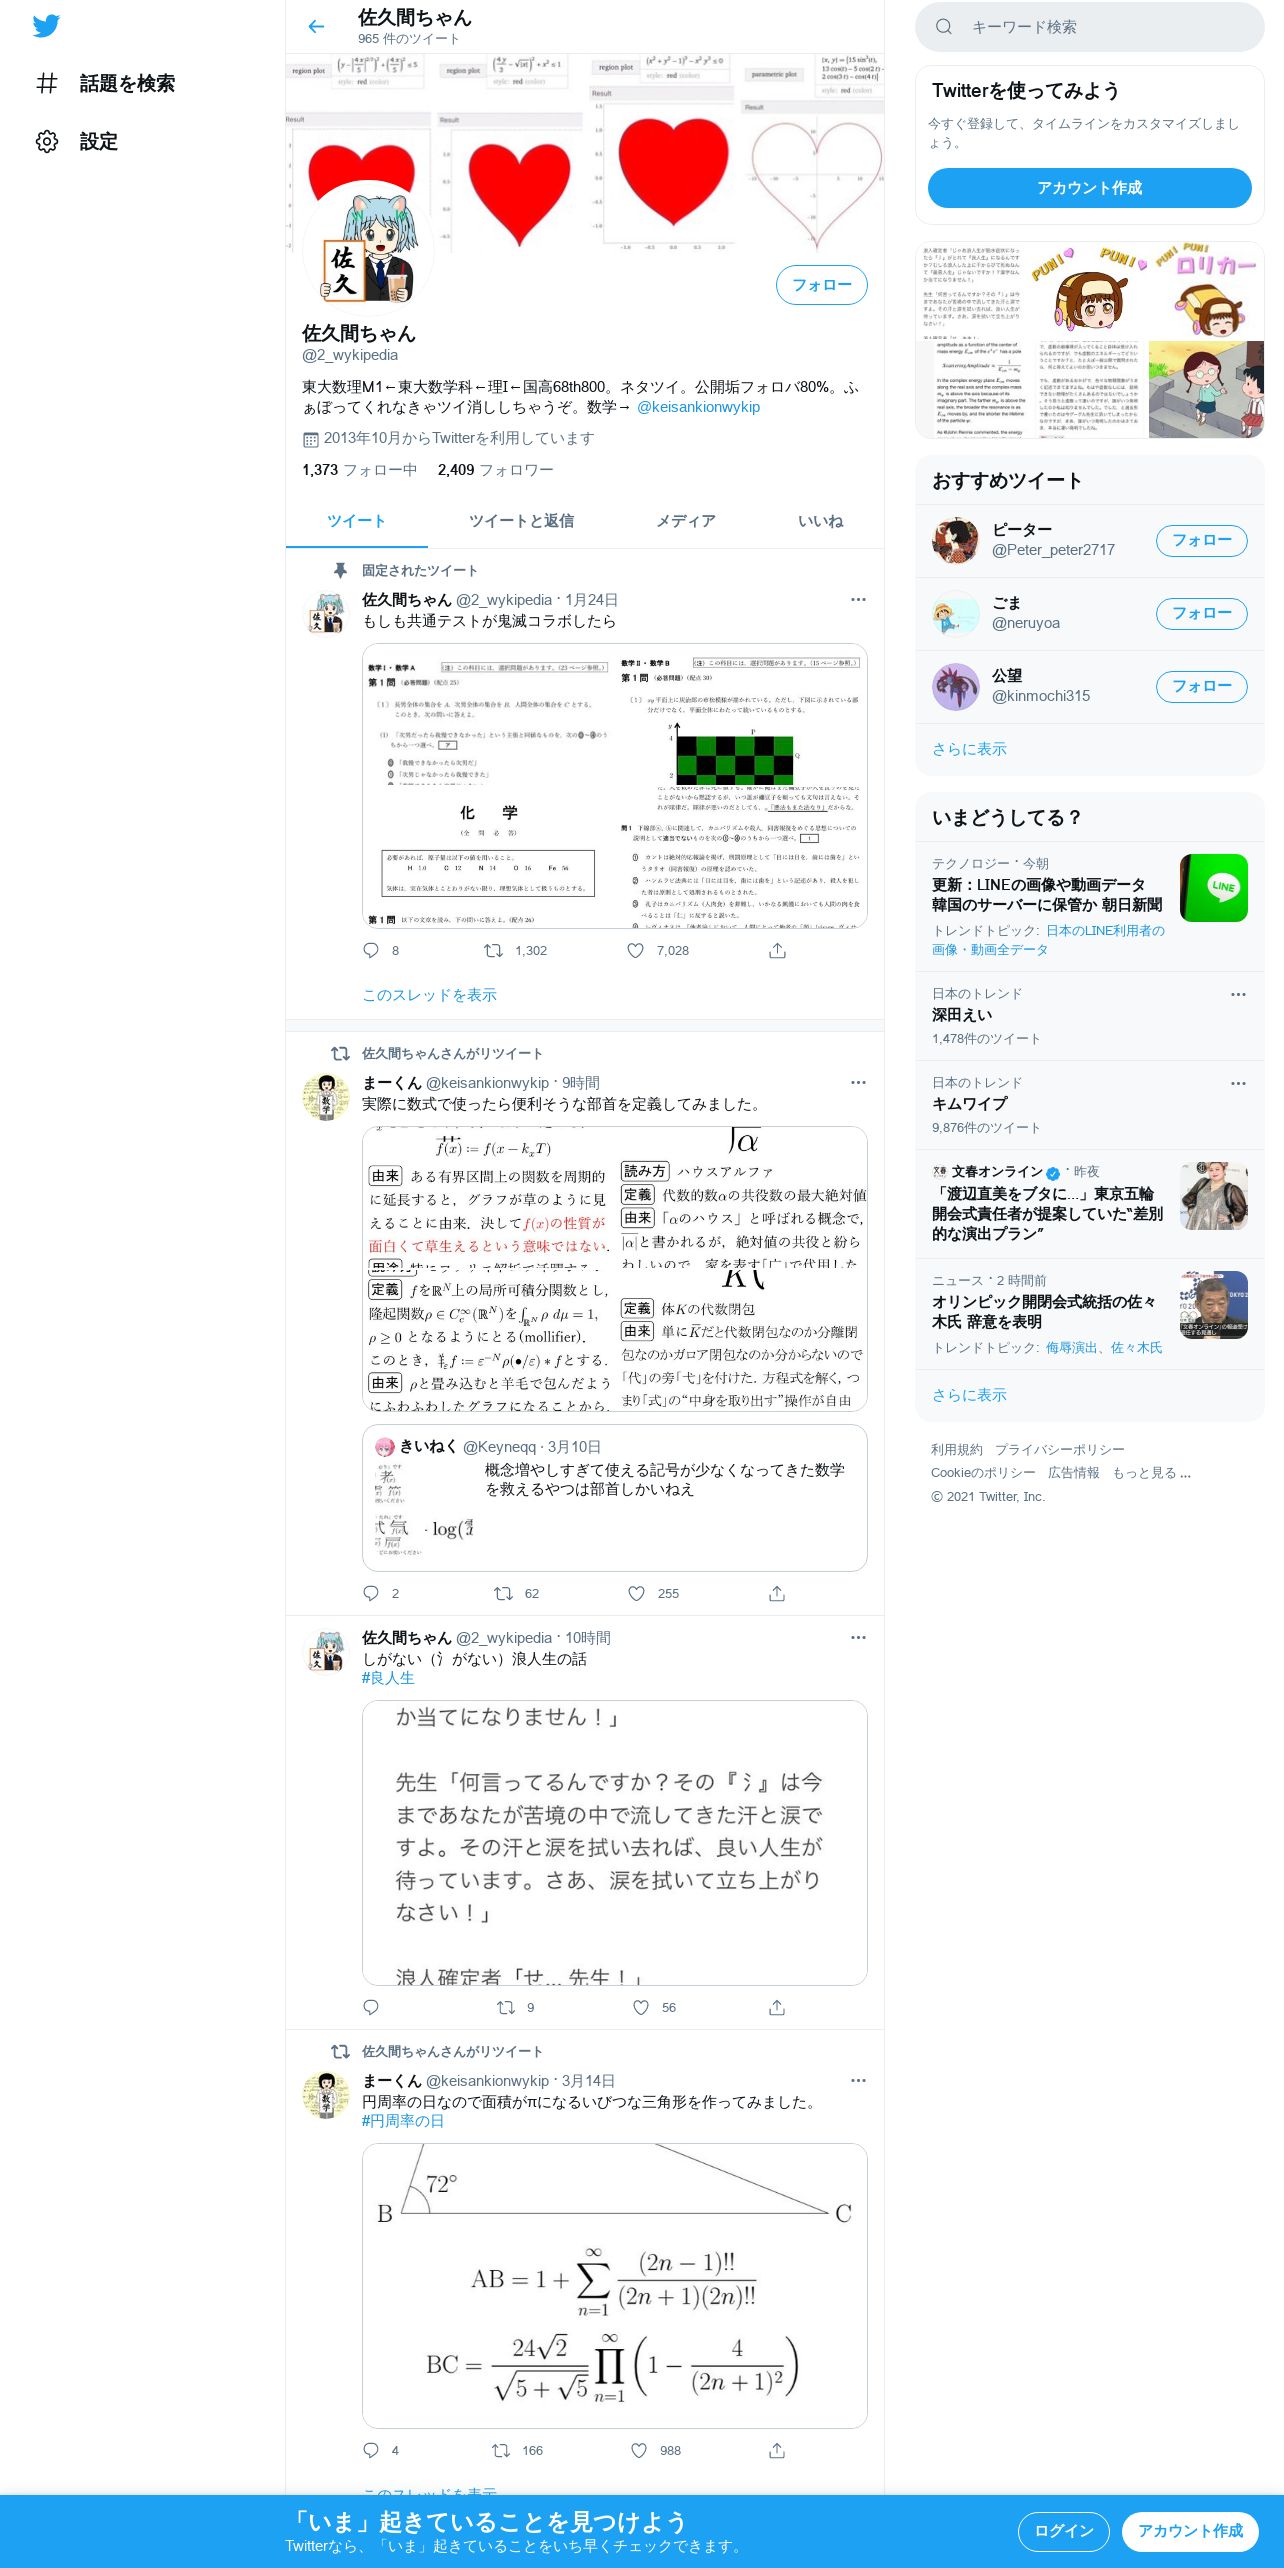Share the 浪人生の話 tweet
Viewport: 1284px width, 2568px height.
(777, 2007)
